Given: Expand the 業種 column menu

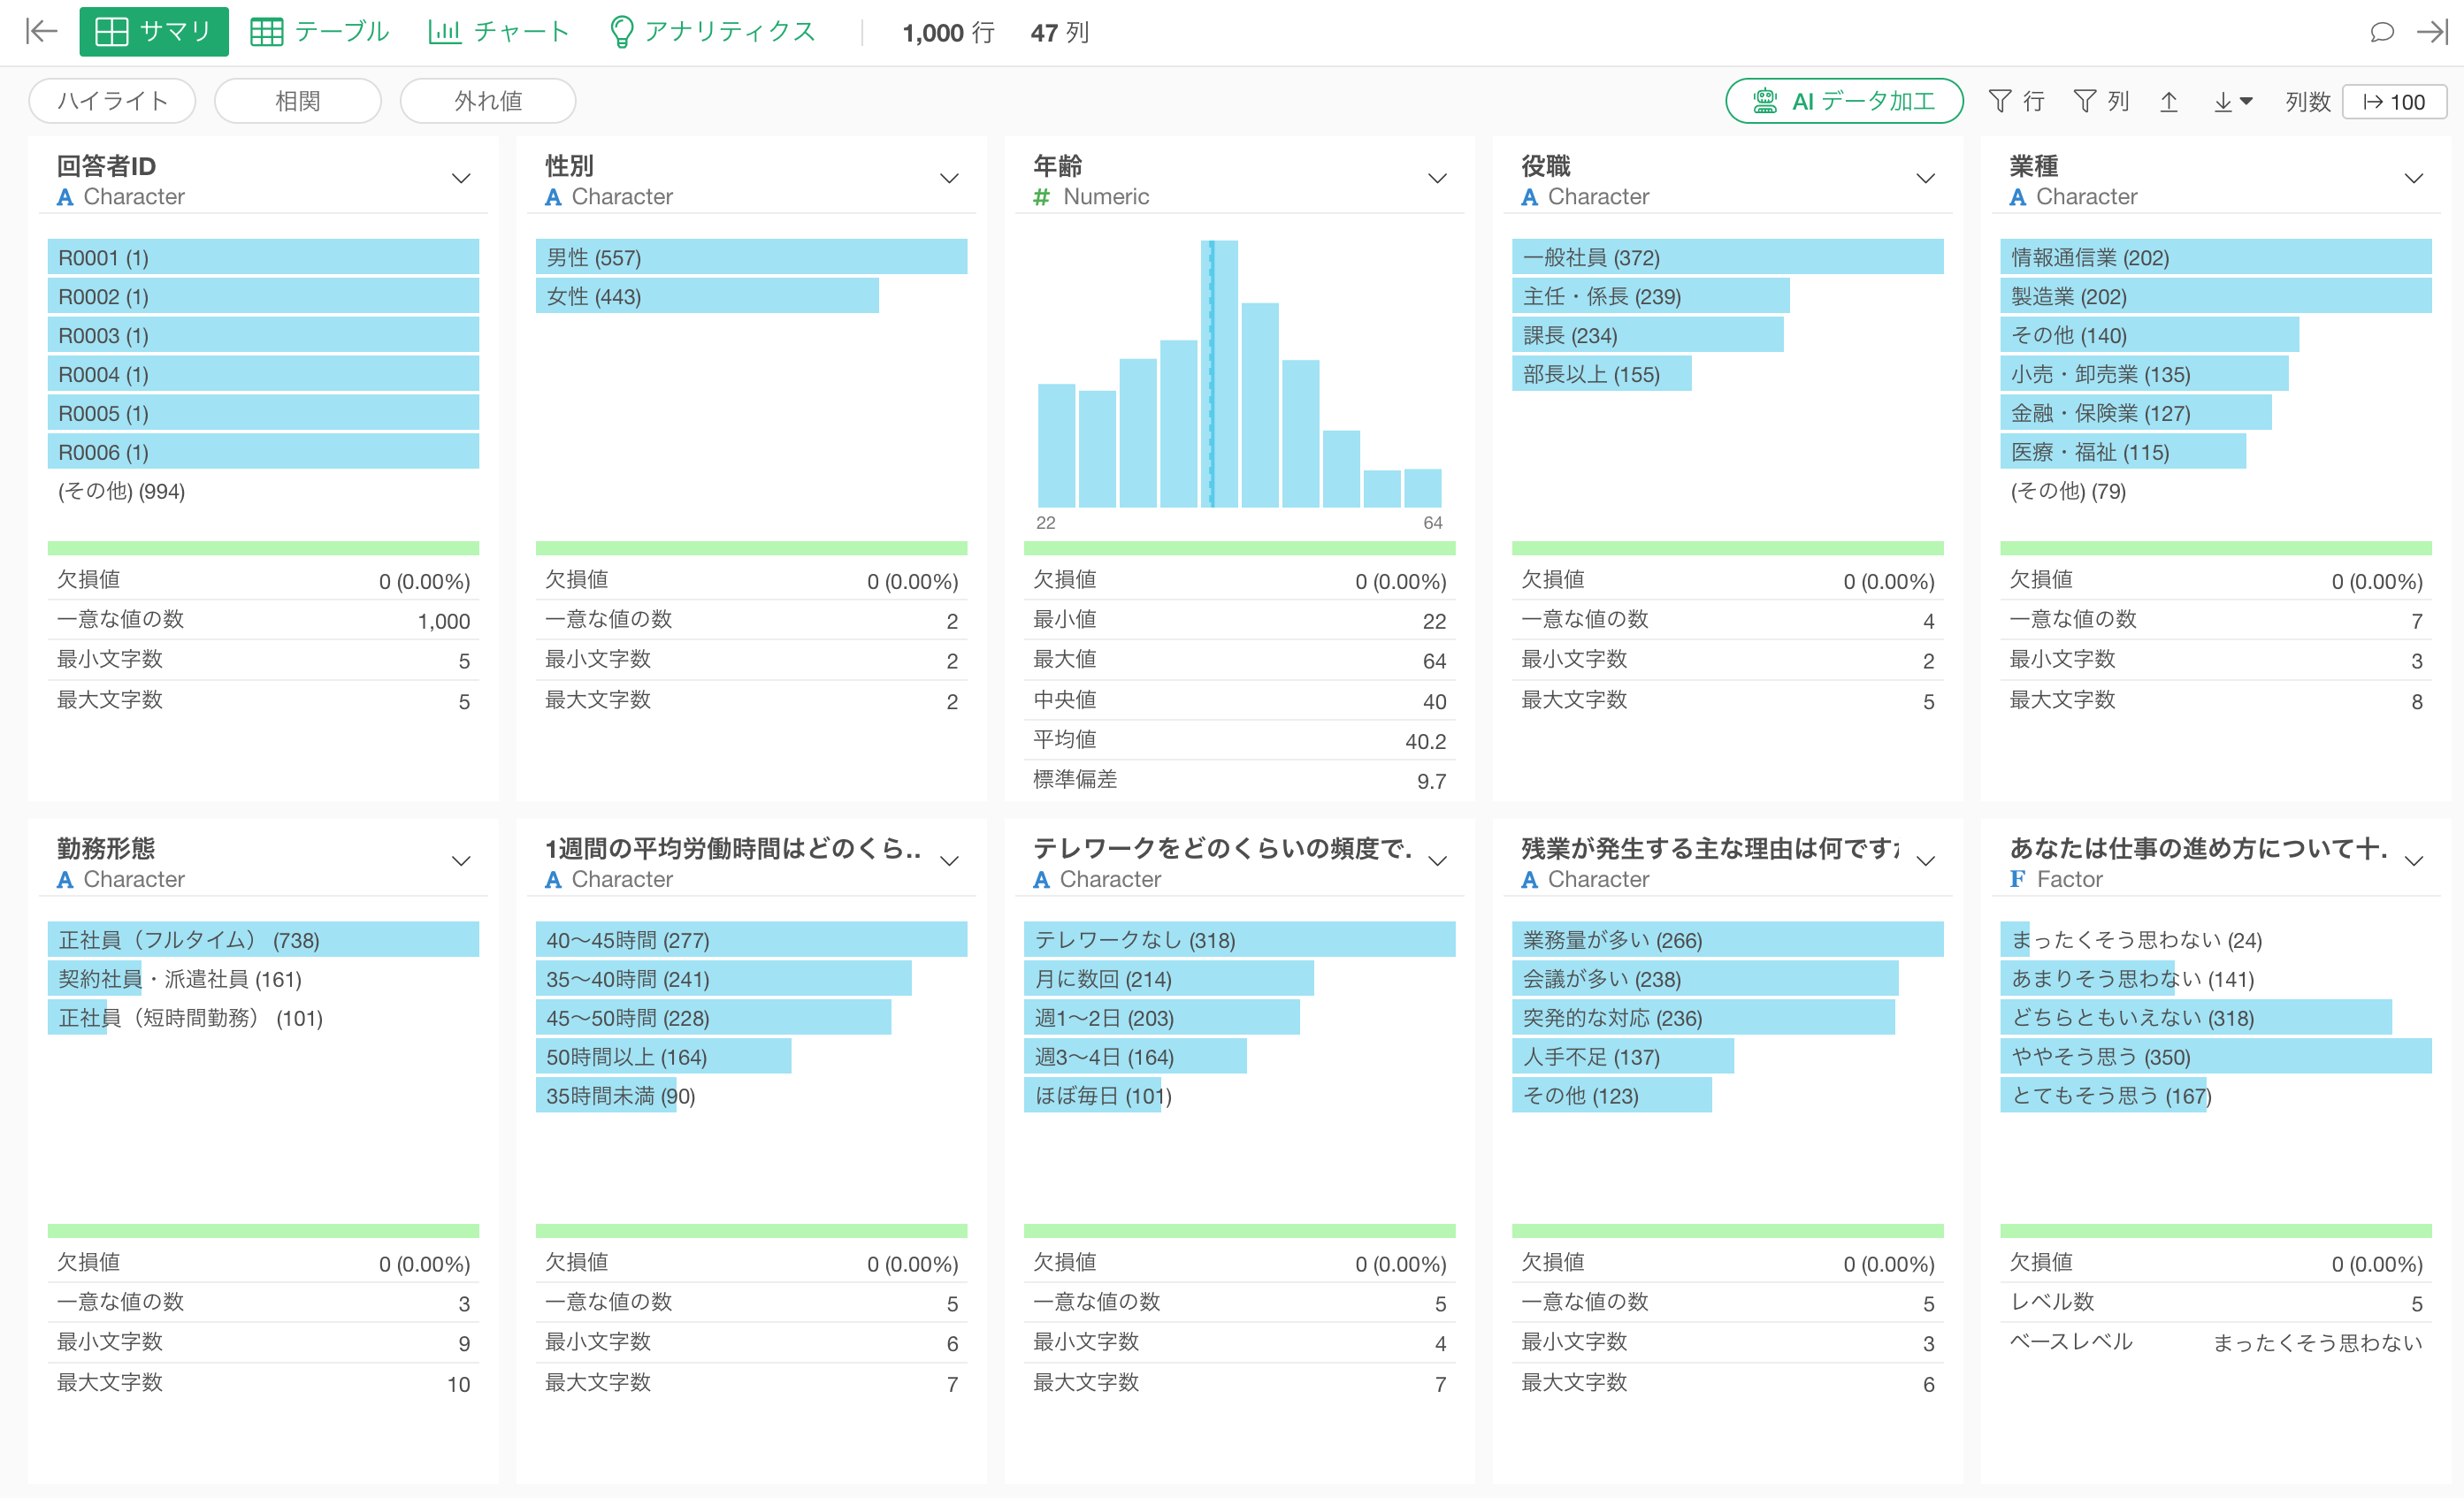Looking at the screenshot, I should point(2413,179).
